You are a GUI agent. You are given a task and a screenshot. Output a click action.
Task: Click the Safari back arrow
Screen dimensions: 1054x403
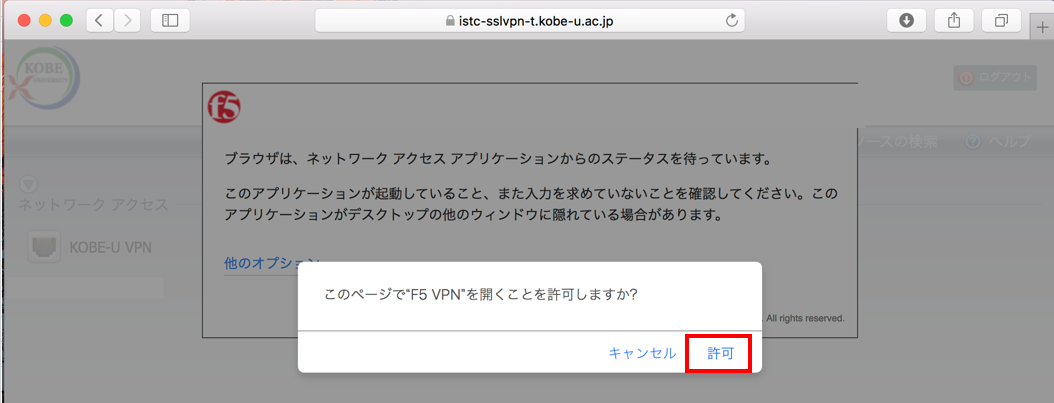(99, 20)
